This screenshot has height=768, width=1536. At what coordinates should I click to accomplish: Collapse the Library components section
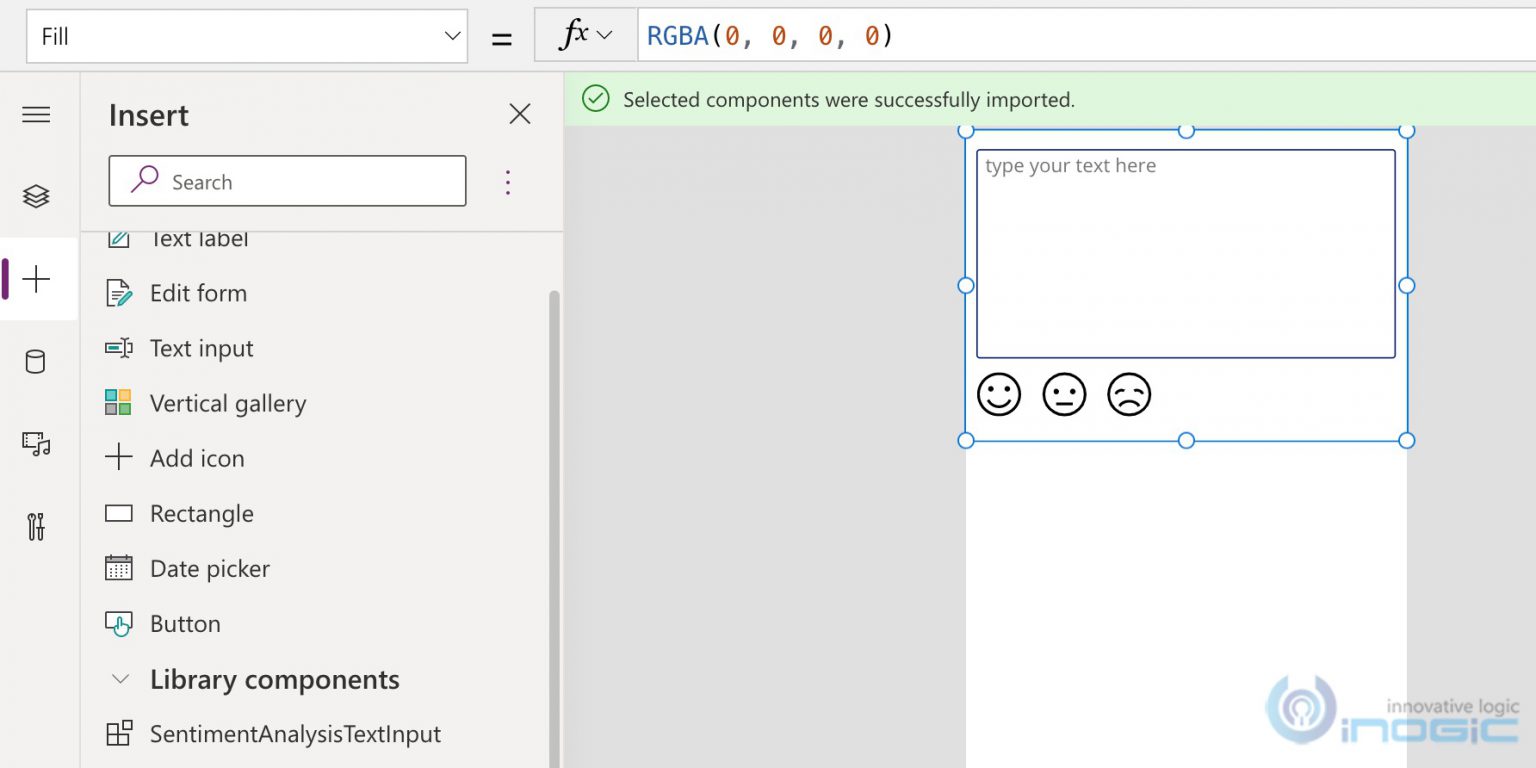tap(120, 679)
